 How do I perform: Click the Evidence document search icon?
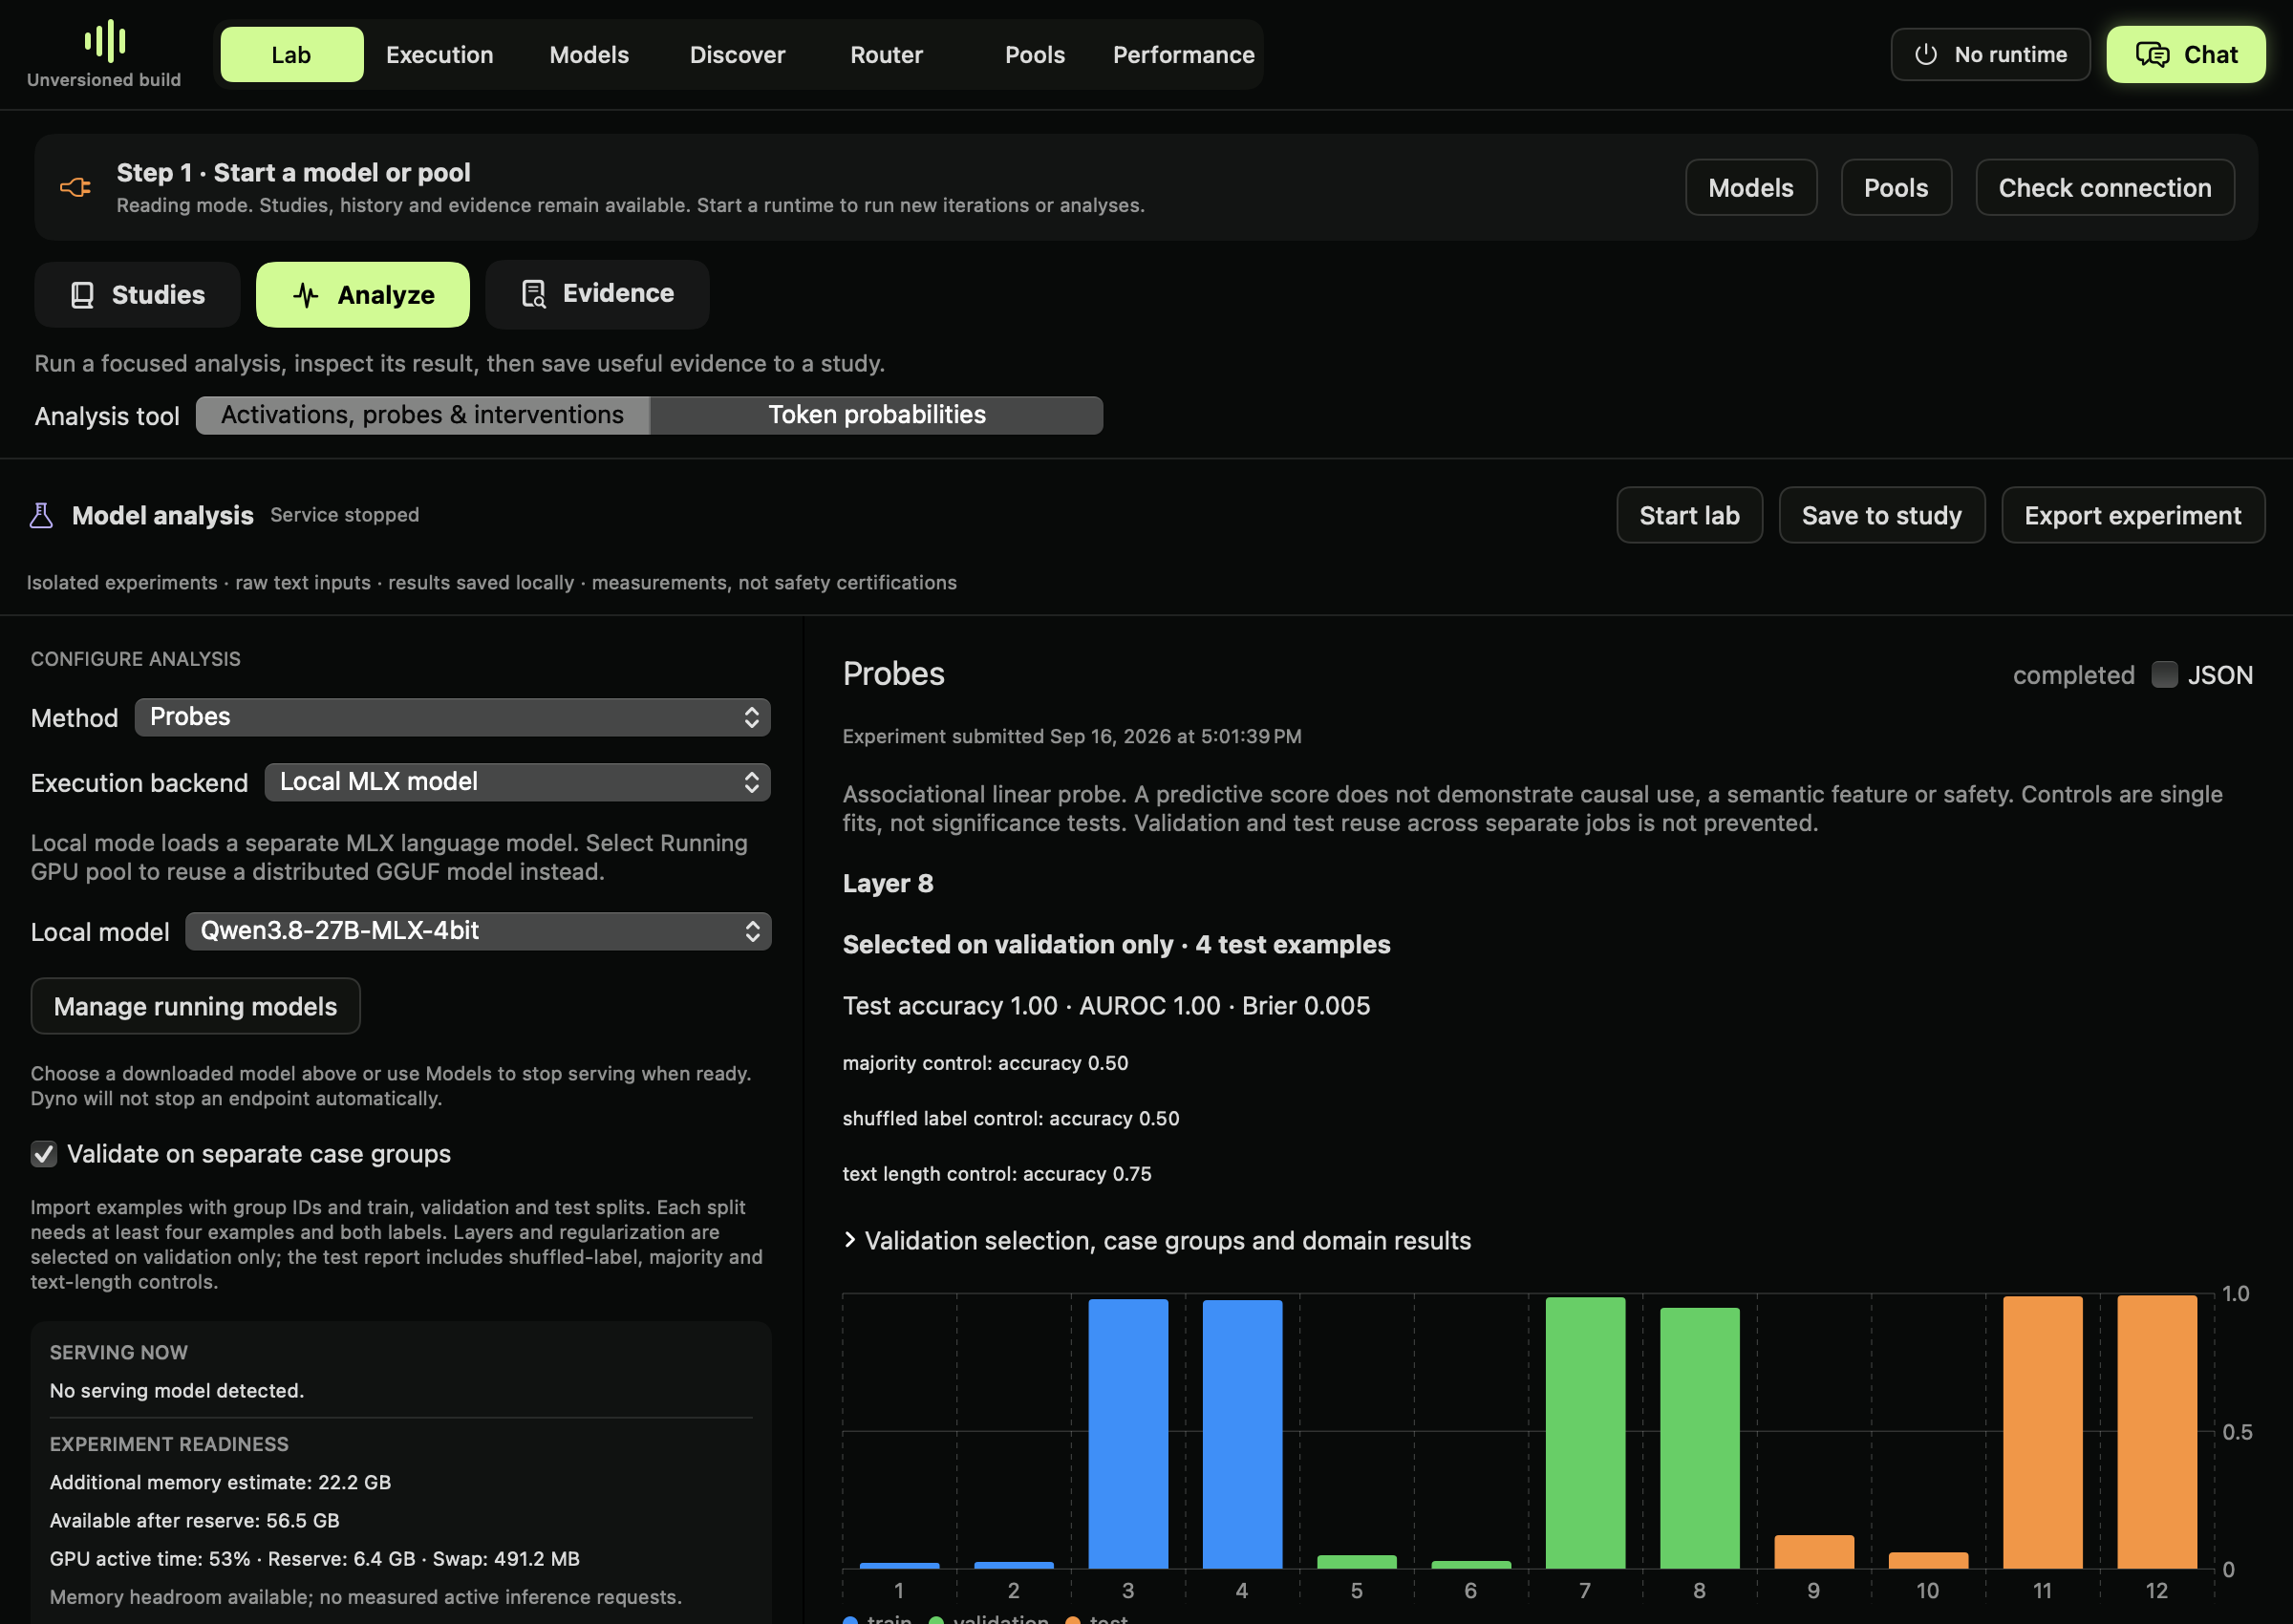[534, 294]
